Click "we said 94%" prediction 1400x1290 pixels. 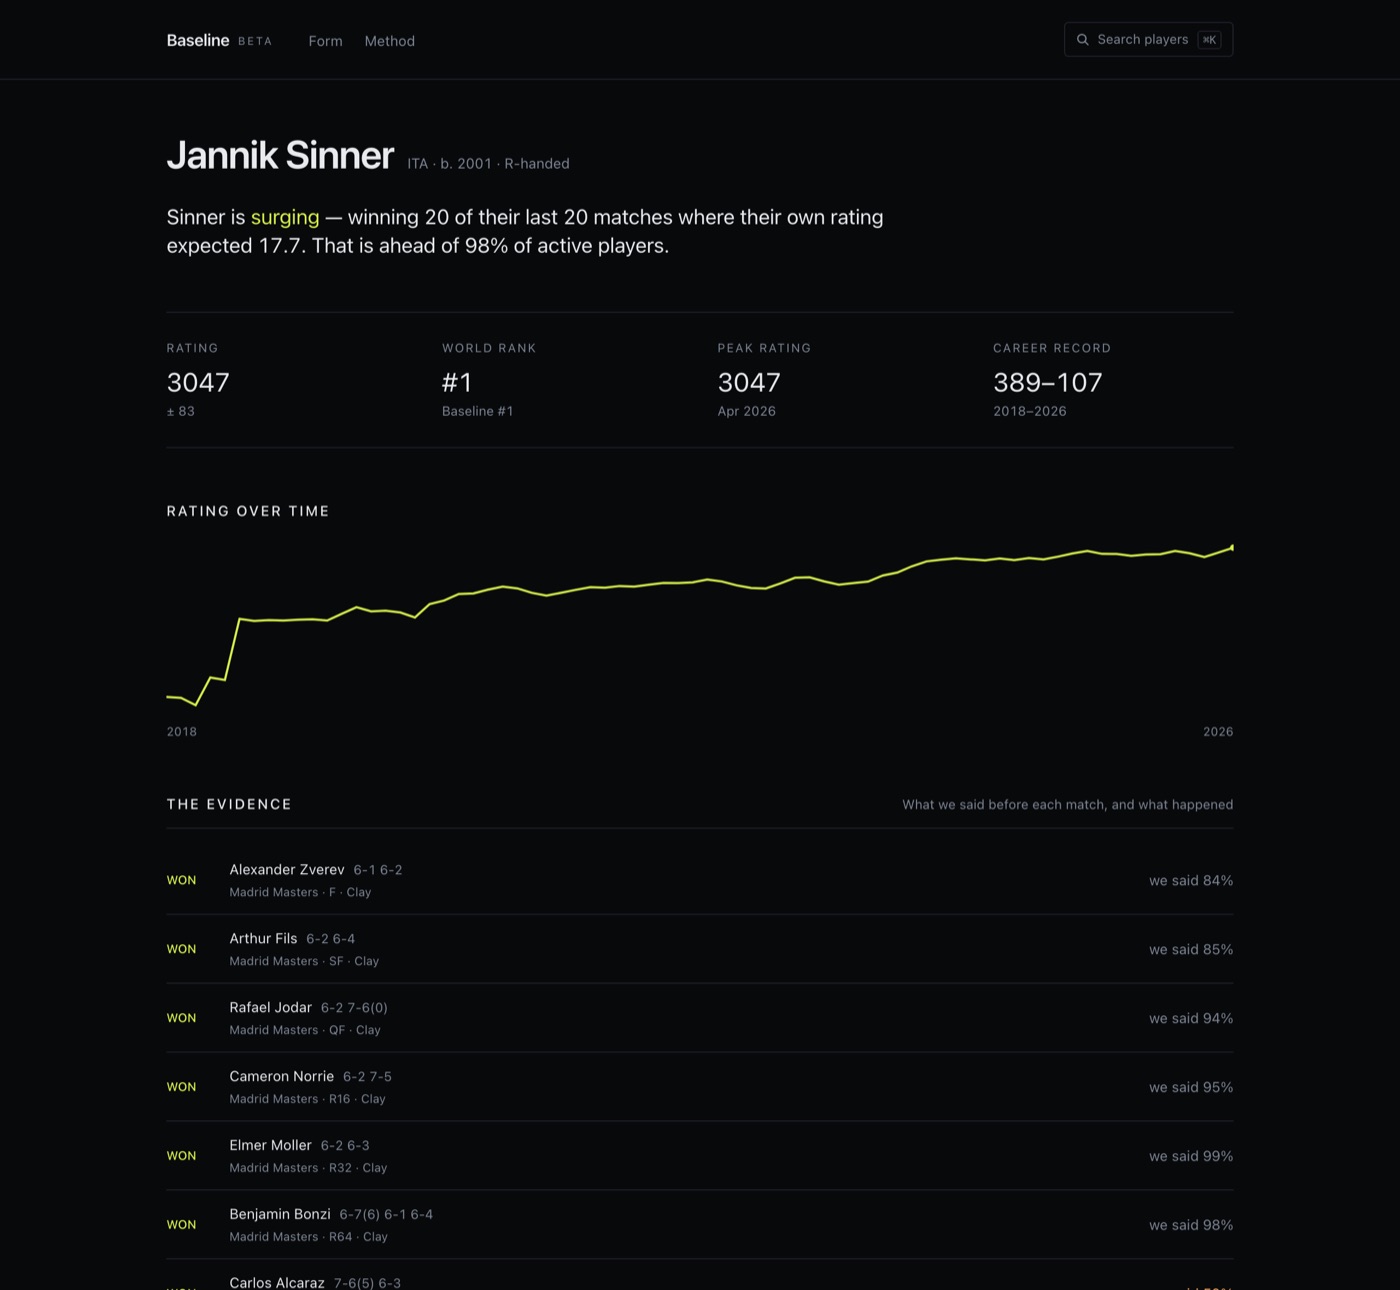[1191, 1019]
